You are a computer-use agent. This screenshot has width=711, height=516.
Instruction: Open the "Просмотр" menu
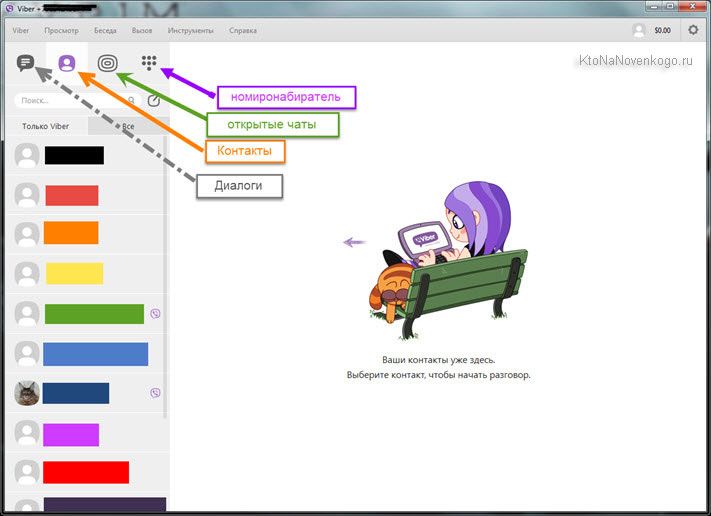coord(61,31)
